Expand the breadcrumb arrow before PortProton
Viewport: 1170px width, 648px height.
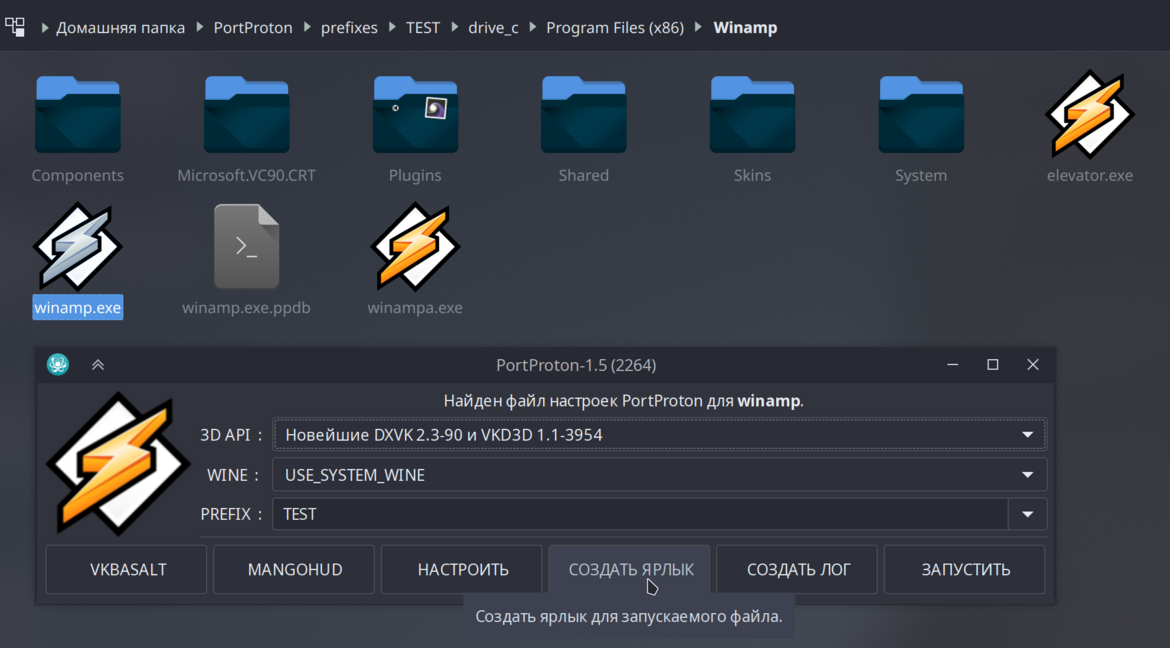[200, 28]
